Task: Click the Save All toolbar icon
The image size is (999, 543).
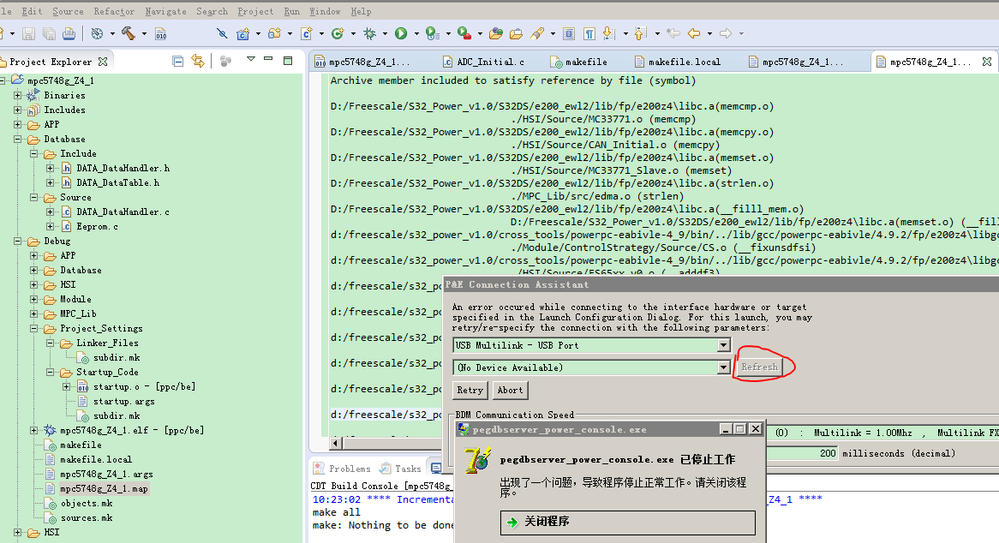Action: [48, 34]
